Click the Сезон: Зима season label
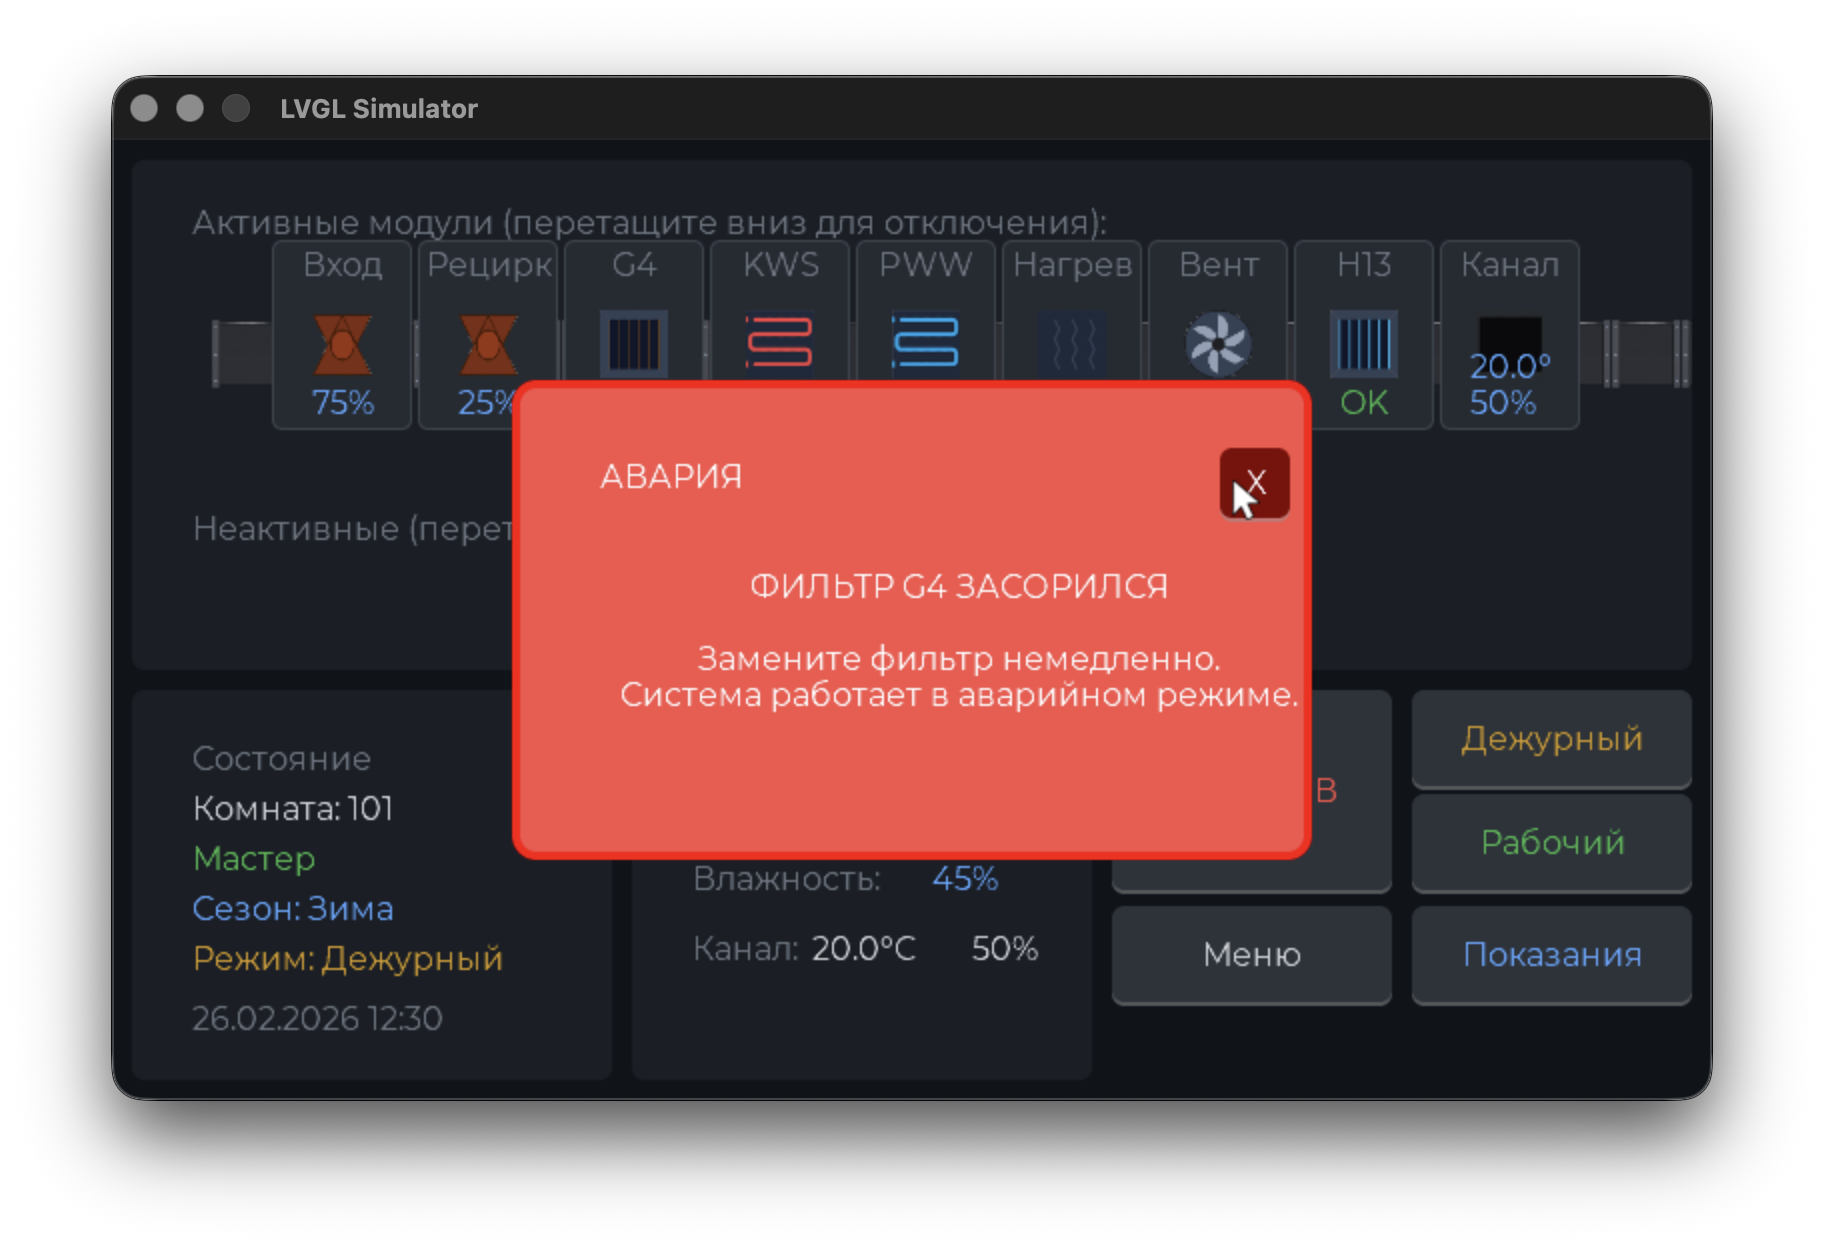1824x1248 pixels. tap(293, 908)
